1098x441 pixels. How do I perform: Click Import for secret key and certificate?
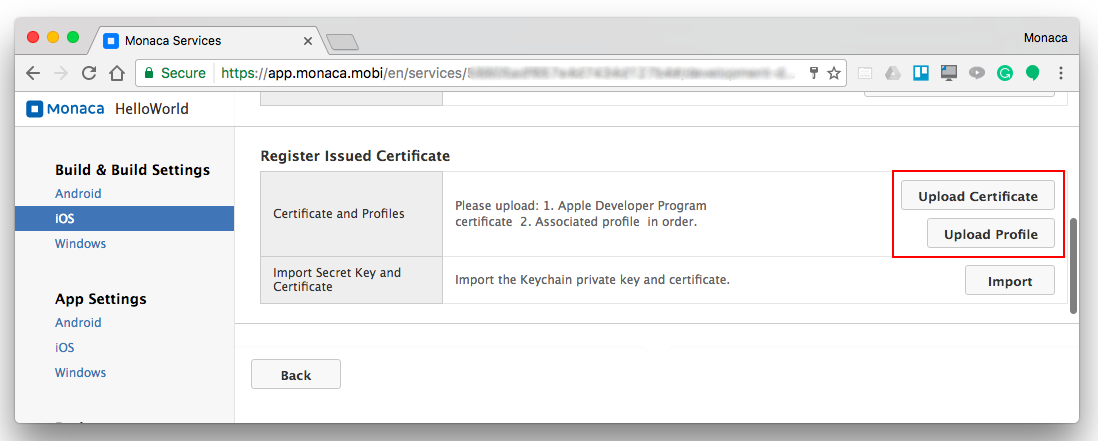point(1009,281)
